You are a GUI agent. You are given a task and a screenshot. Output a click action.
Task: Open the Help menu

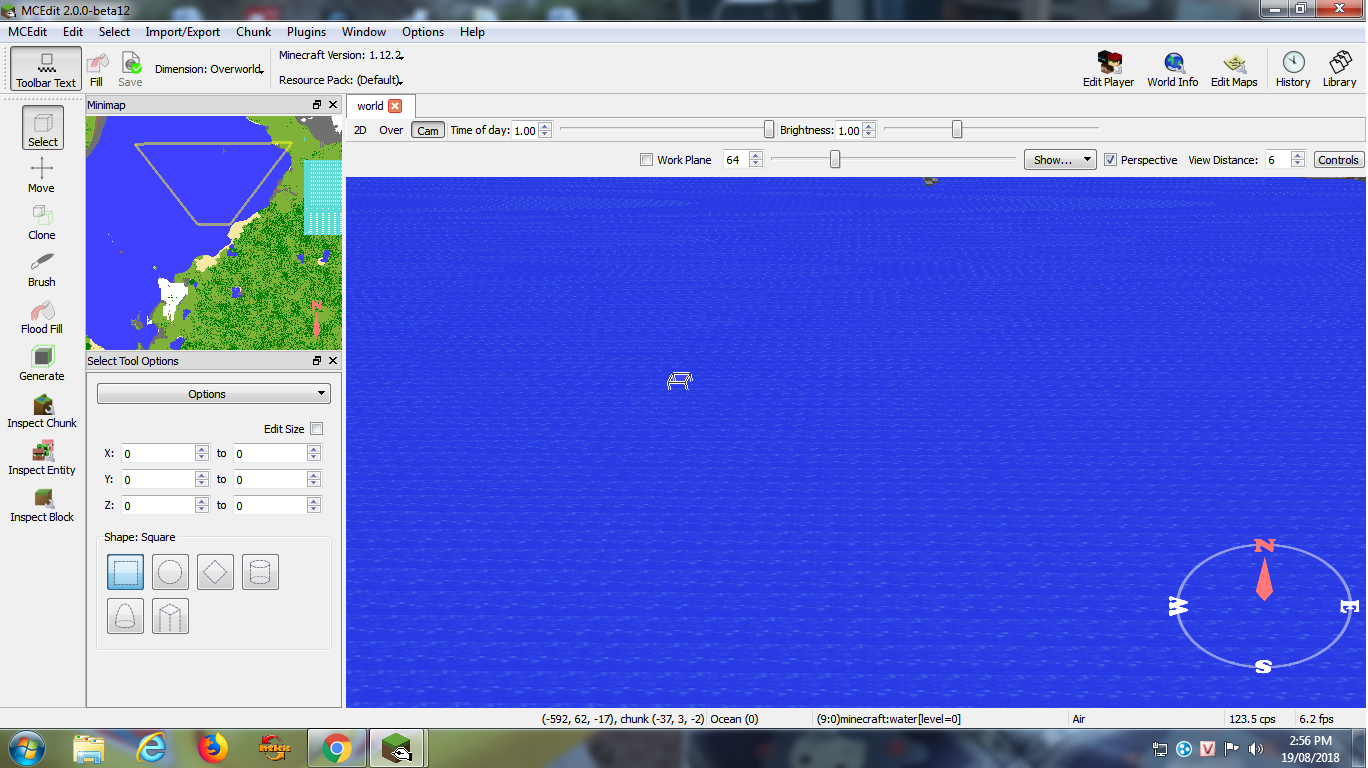tap(472, 32)
